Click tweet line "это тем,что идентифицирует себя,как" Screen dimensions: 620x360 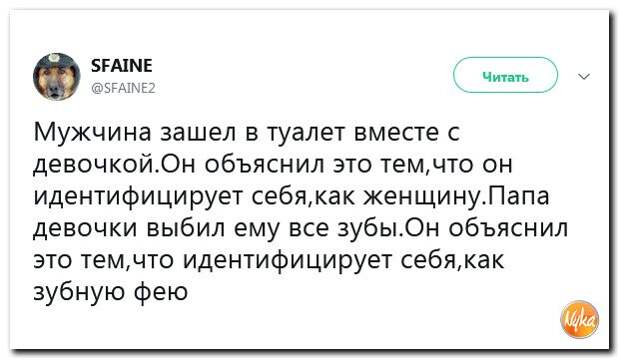pyautogui.click(x=269, y=260)
